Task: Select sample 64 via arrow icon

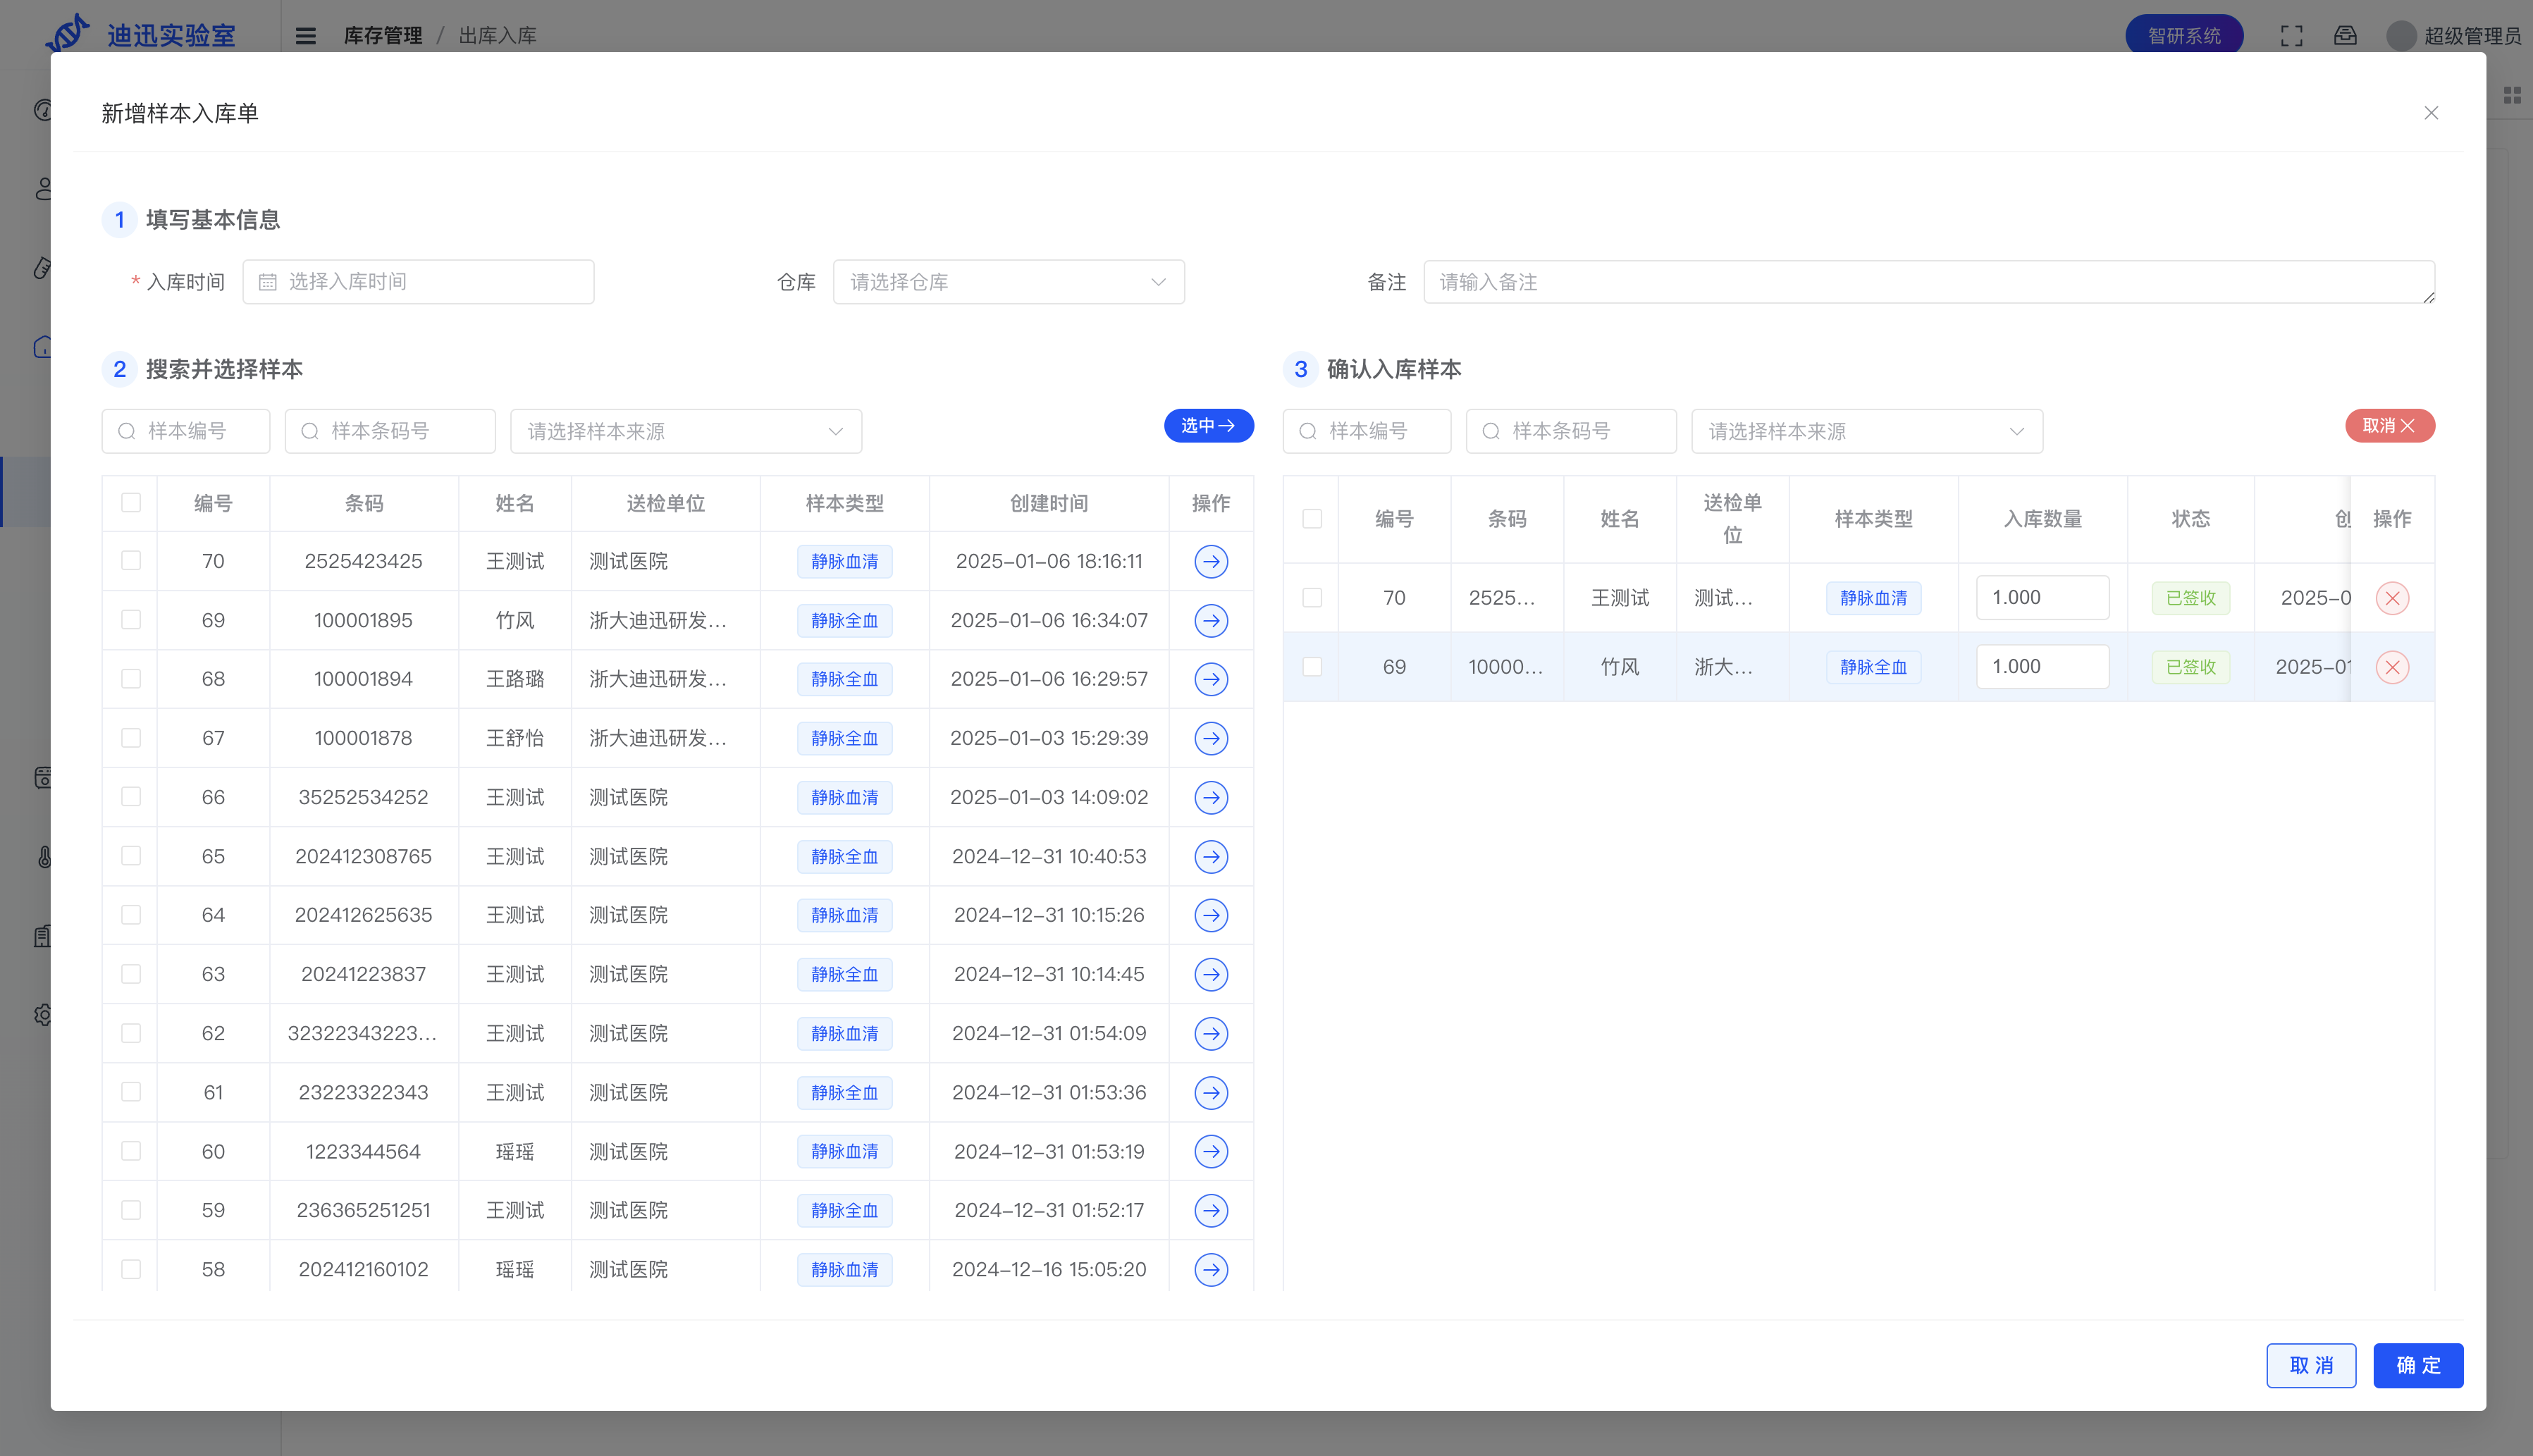Action: click(x=1211, y=915)
